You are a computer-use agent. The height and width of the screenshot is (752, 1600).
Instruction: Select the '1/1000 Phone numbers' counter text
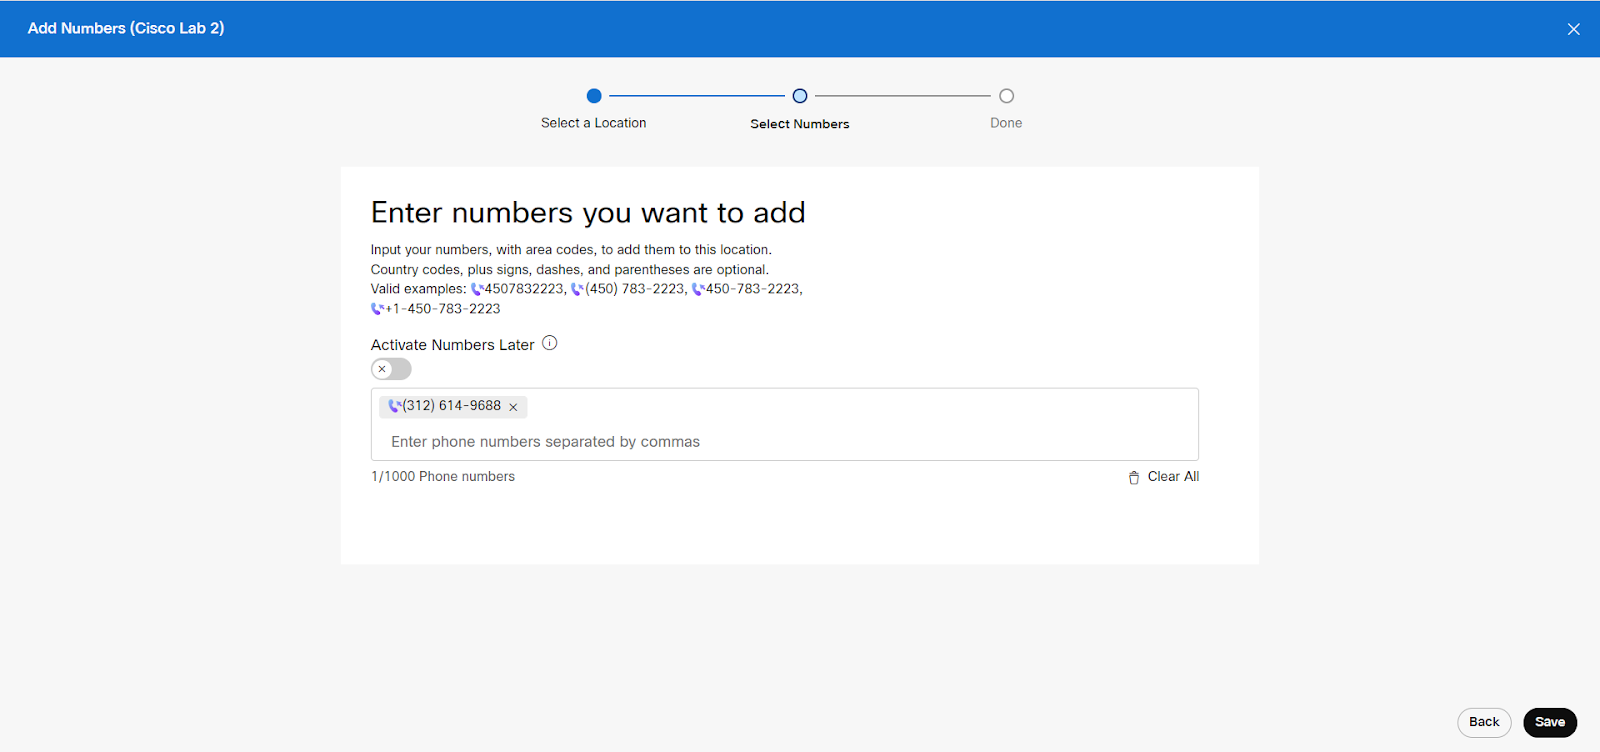[443, 477]
